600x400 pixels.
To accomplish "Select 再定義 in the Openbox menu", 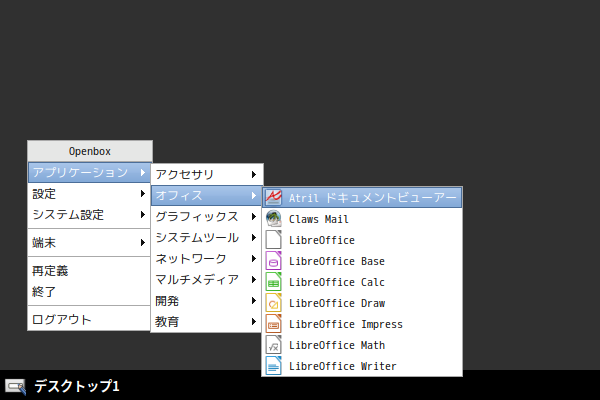I will tap(89, 271).
